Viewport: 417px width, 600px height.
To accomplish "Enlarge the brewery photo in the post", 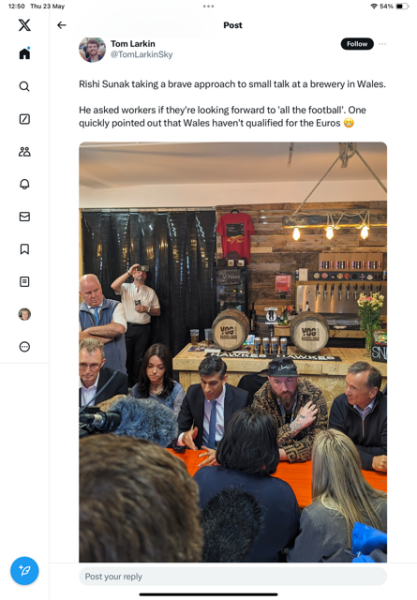I will click(x=233, y=352).
